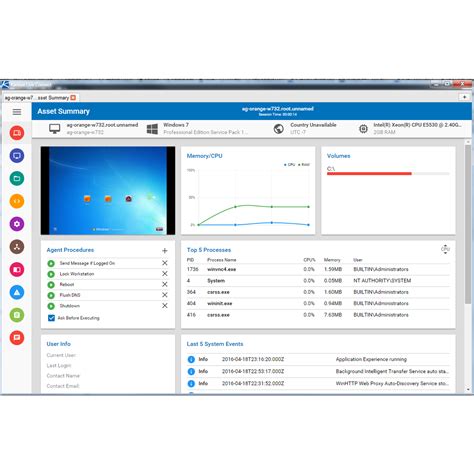Viewport: 474px width, 474px height.
Task: Remove the Flush DNS procedure
Action: click(x=165, y=295)
